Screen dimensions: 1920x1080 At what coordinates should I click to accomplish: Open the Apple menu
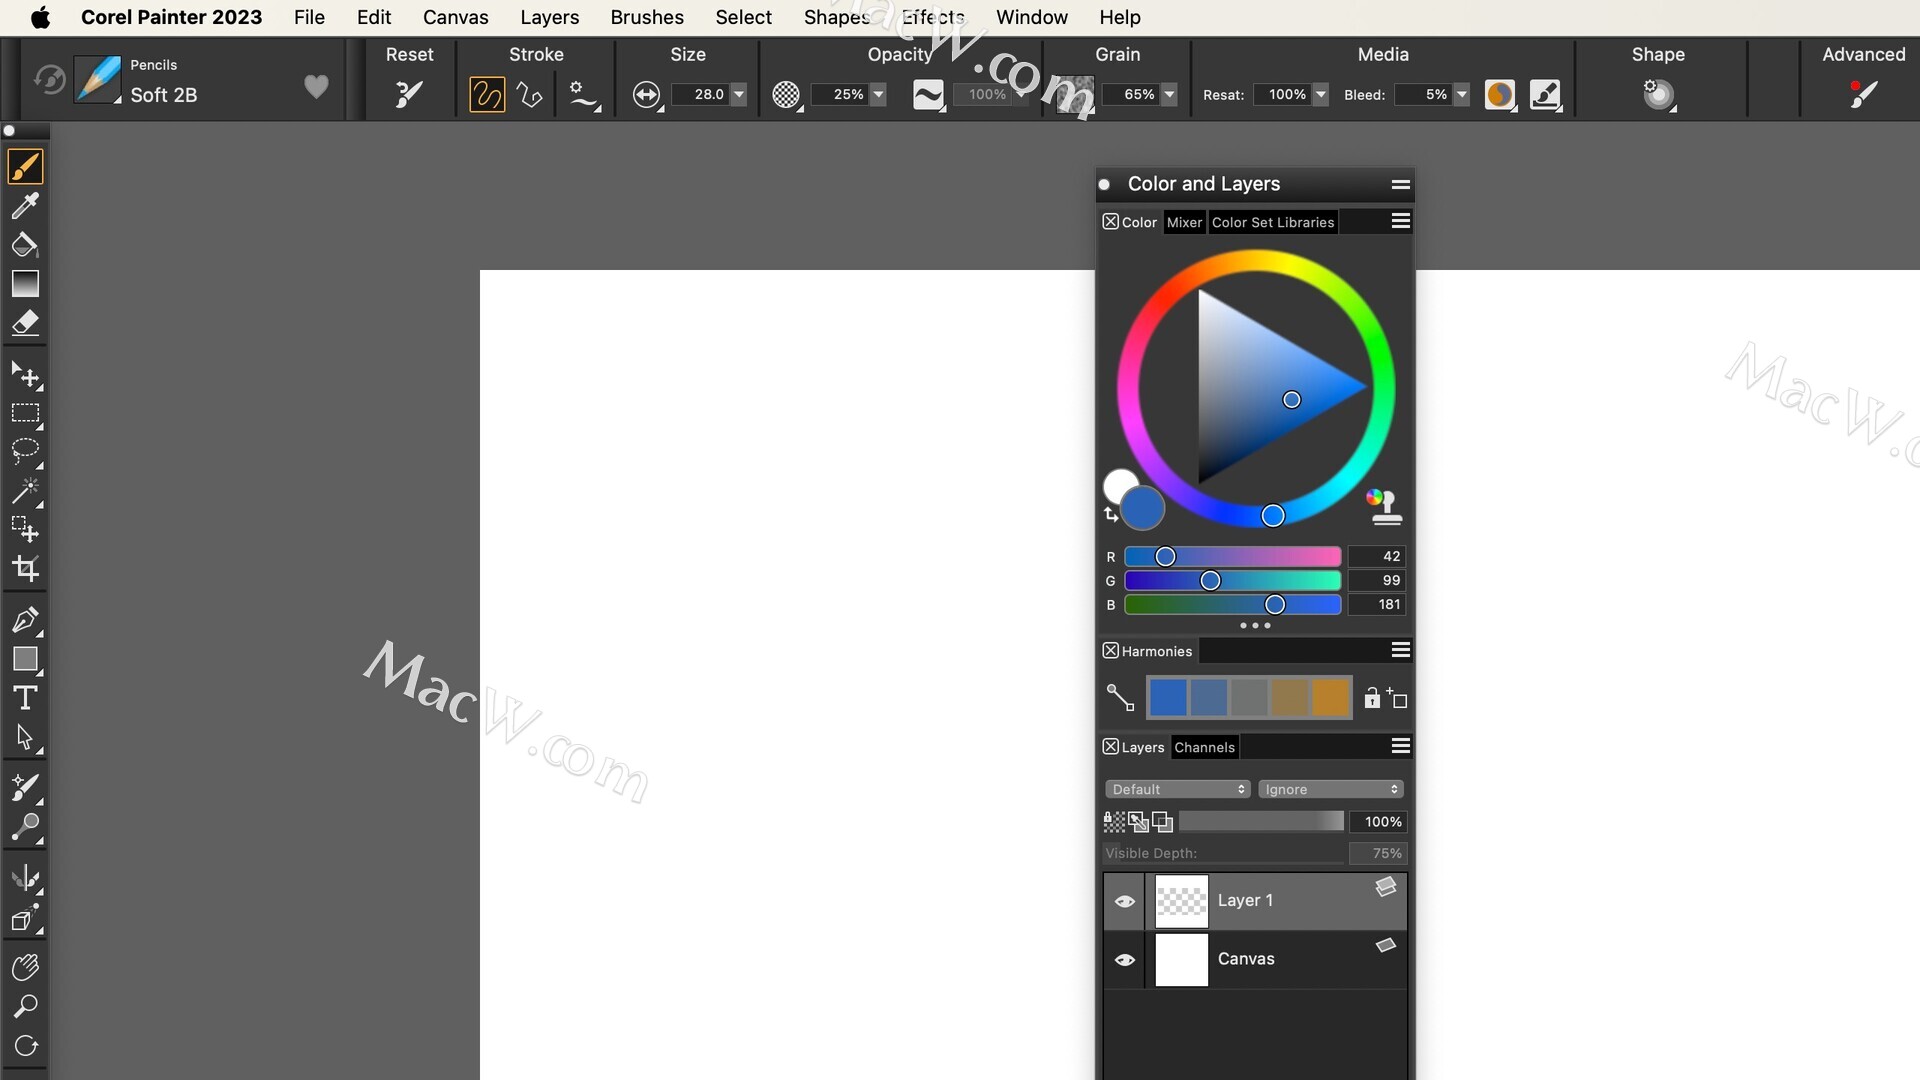click(40, 17)
